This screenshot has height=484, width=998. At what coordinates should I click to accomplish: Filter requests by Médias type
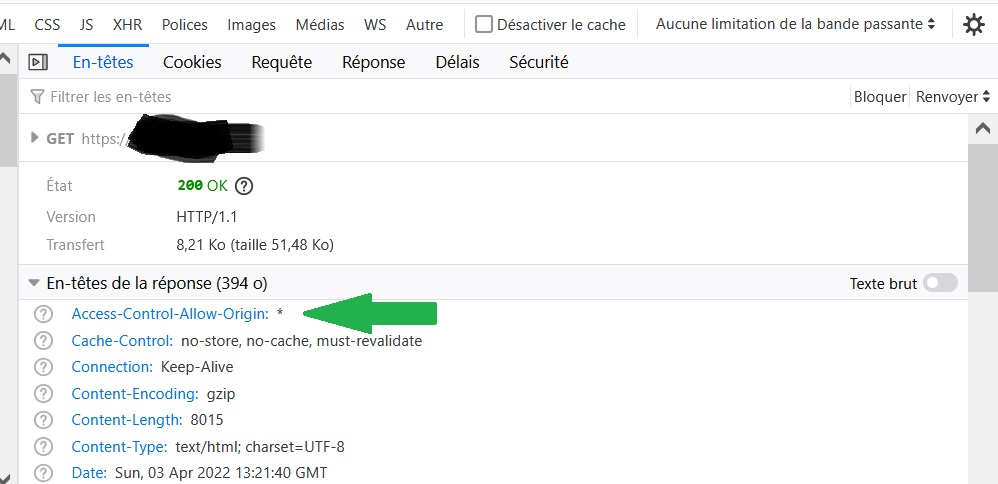click(x=320, y=25)
